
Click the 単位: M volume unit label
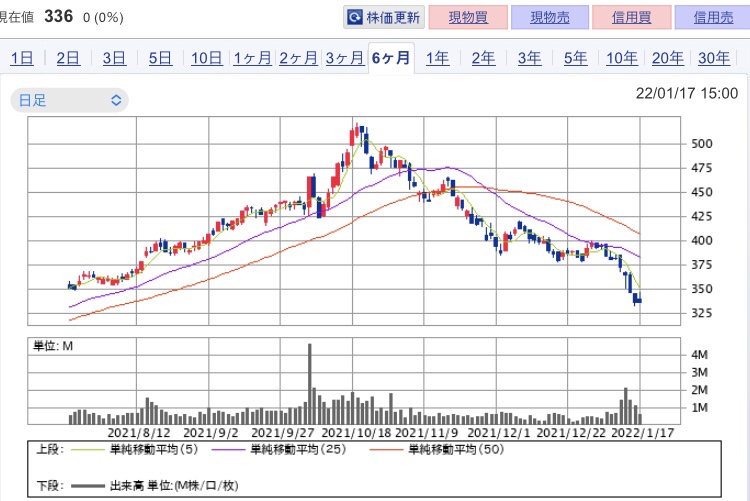tap(53, 346)
